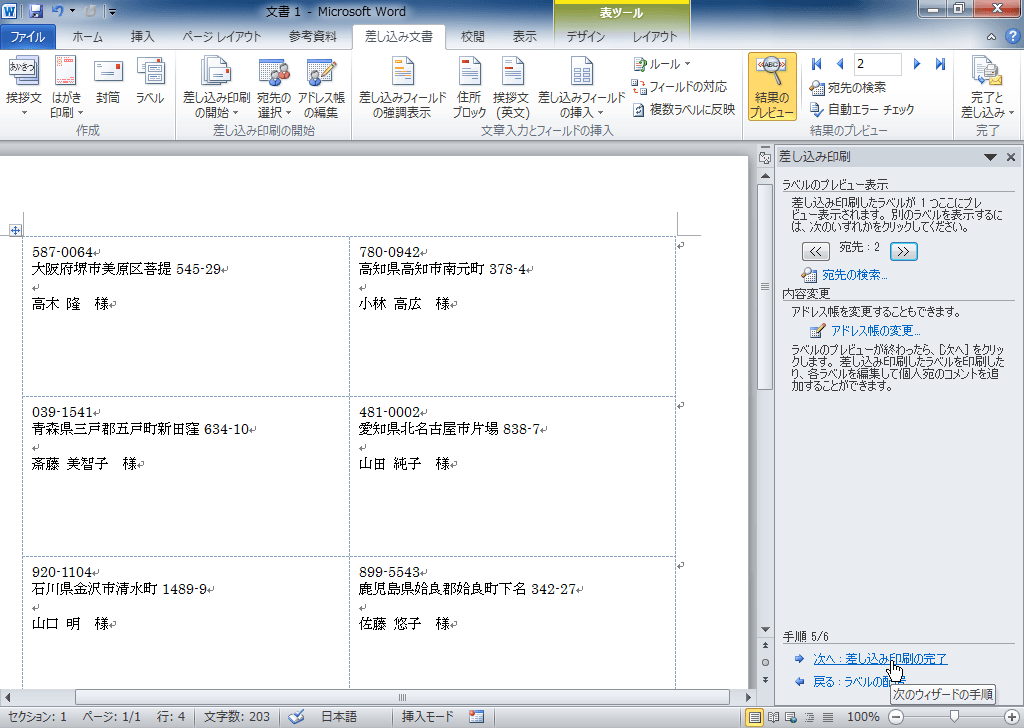Switch to the デザイン table tools tab
The image size is (1024, 728).
pyautogui.click(x=586, y=37)
